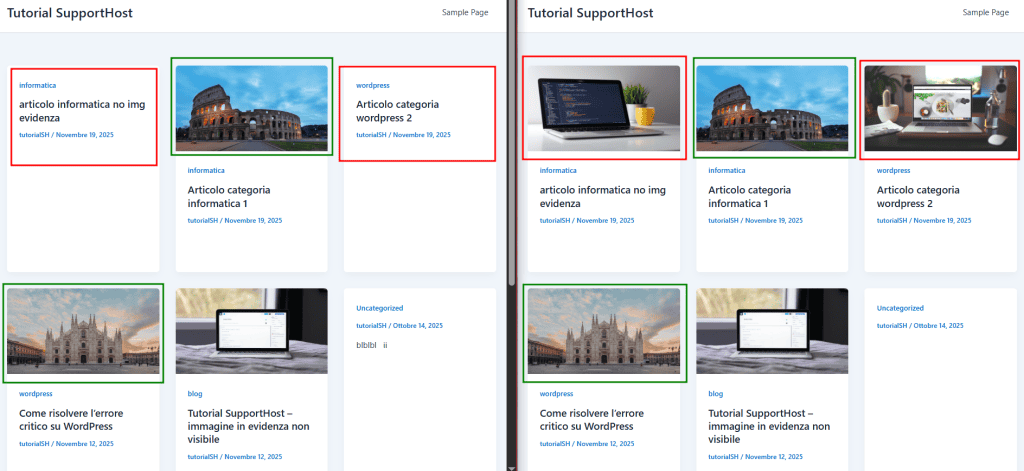This screenshot has width=1024, height=471.
Task: Open Tutorial SupportHost site title in right pane
Action: [x=590, y=13]
